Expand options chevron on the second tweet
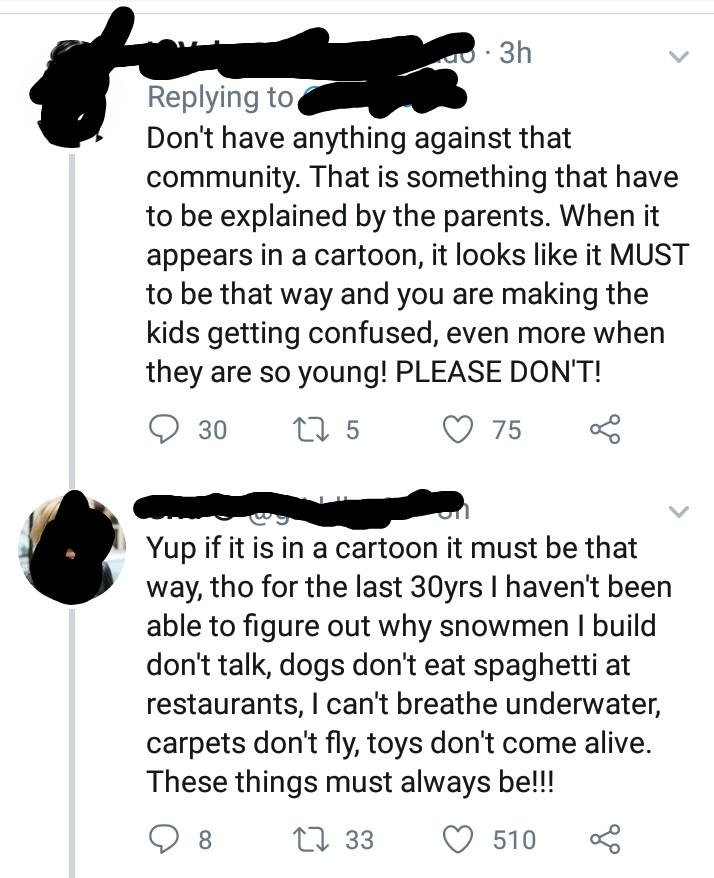This screenshot has height=878, width=714. (679, 512)
